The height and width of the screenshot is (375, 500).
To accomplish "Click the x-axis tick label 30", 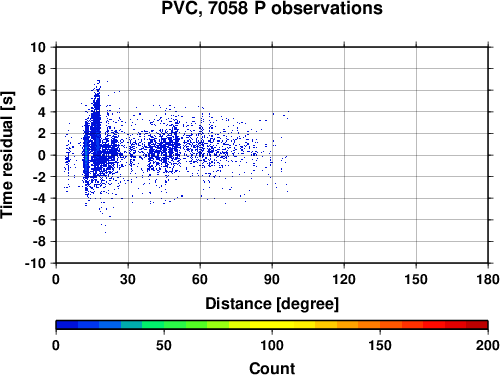I will click(x=128, y=279).
